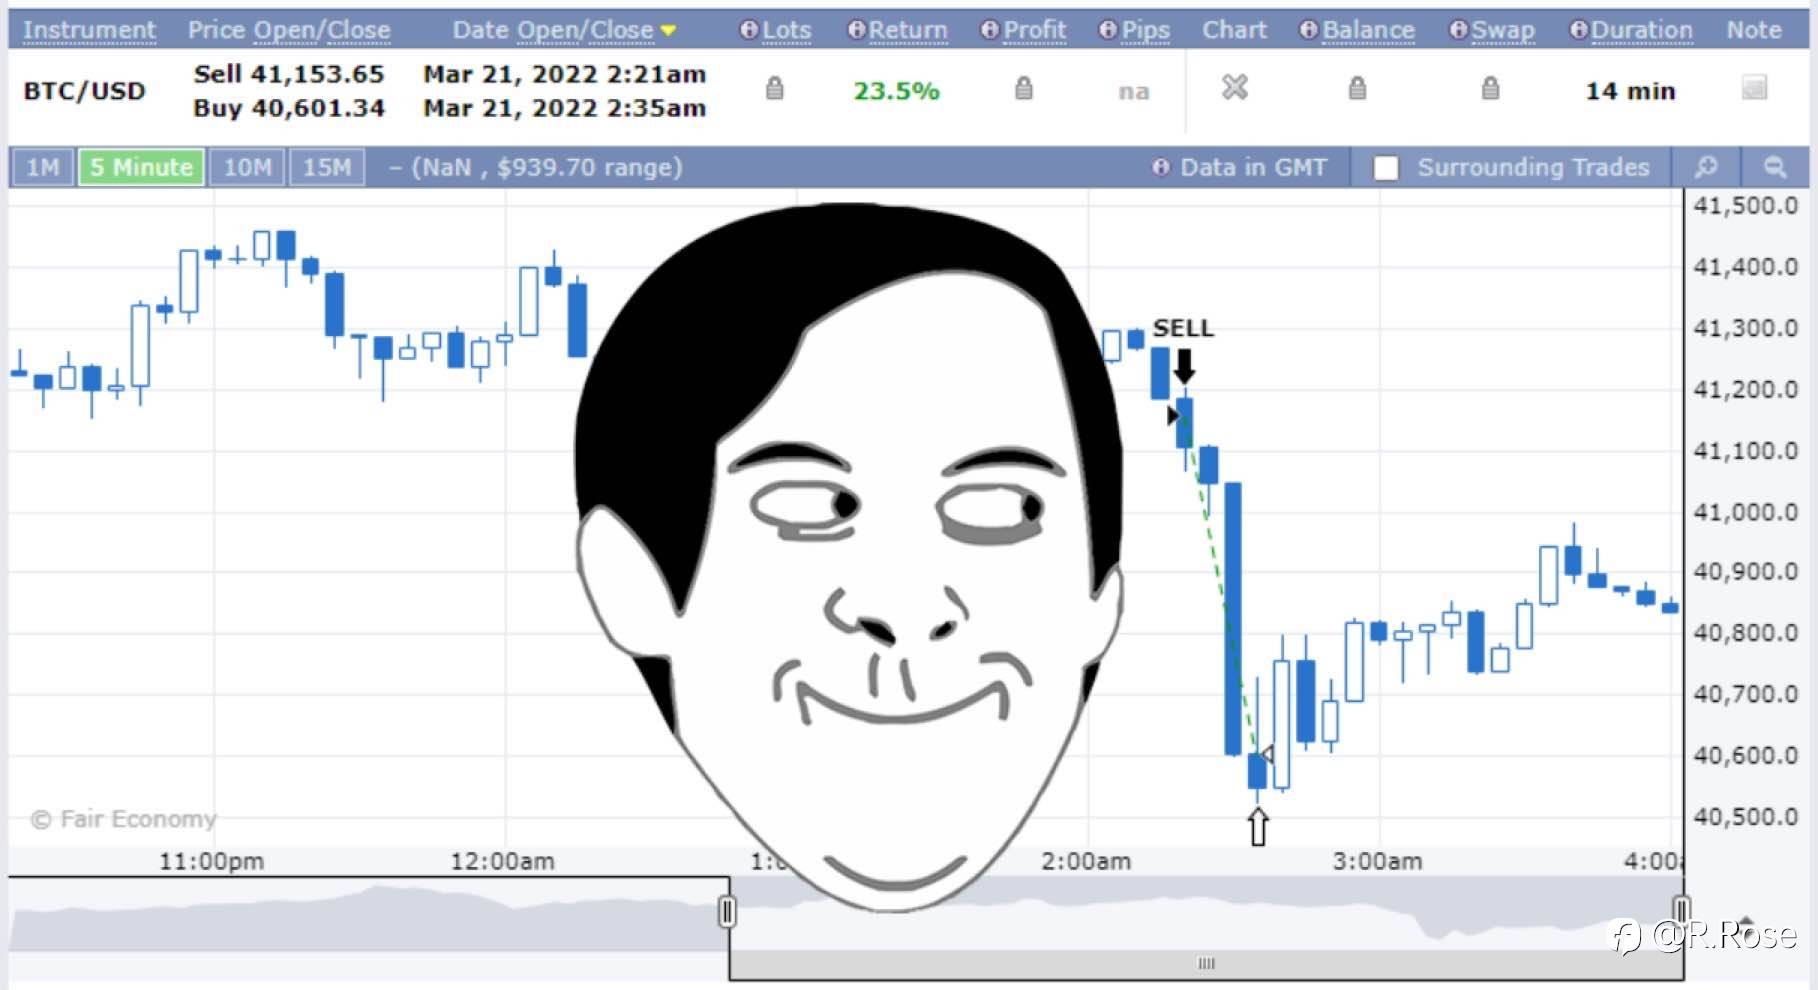This screenshot has height=990, width=1818.
Task: Click the info icon beside Pips header
Action: [x=1108, y=30]
